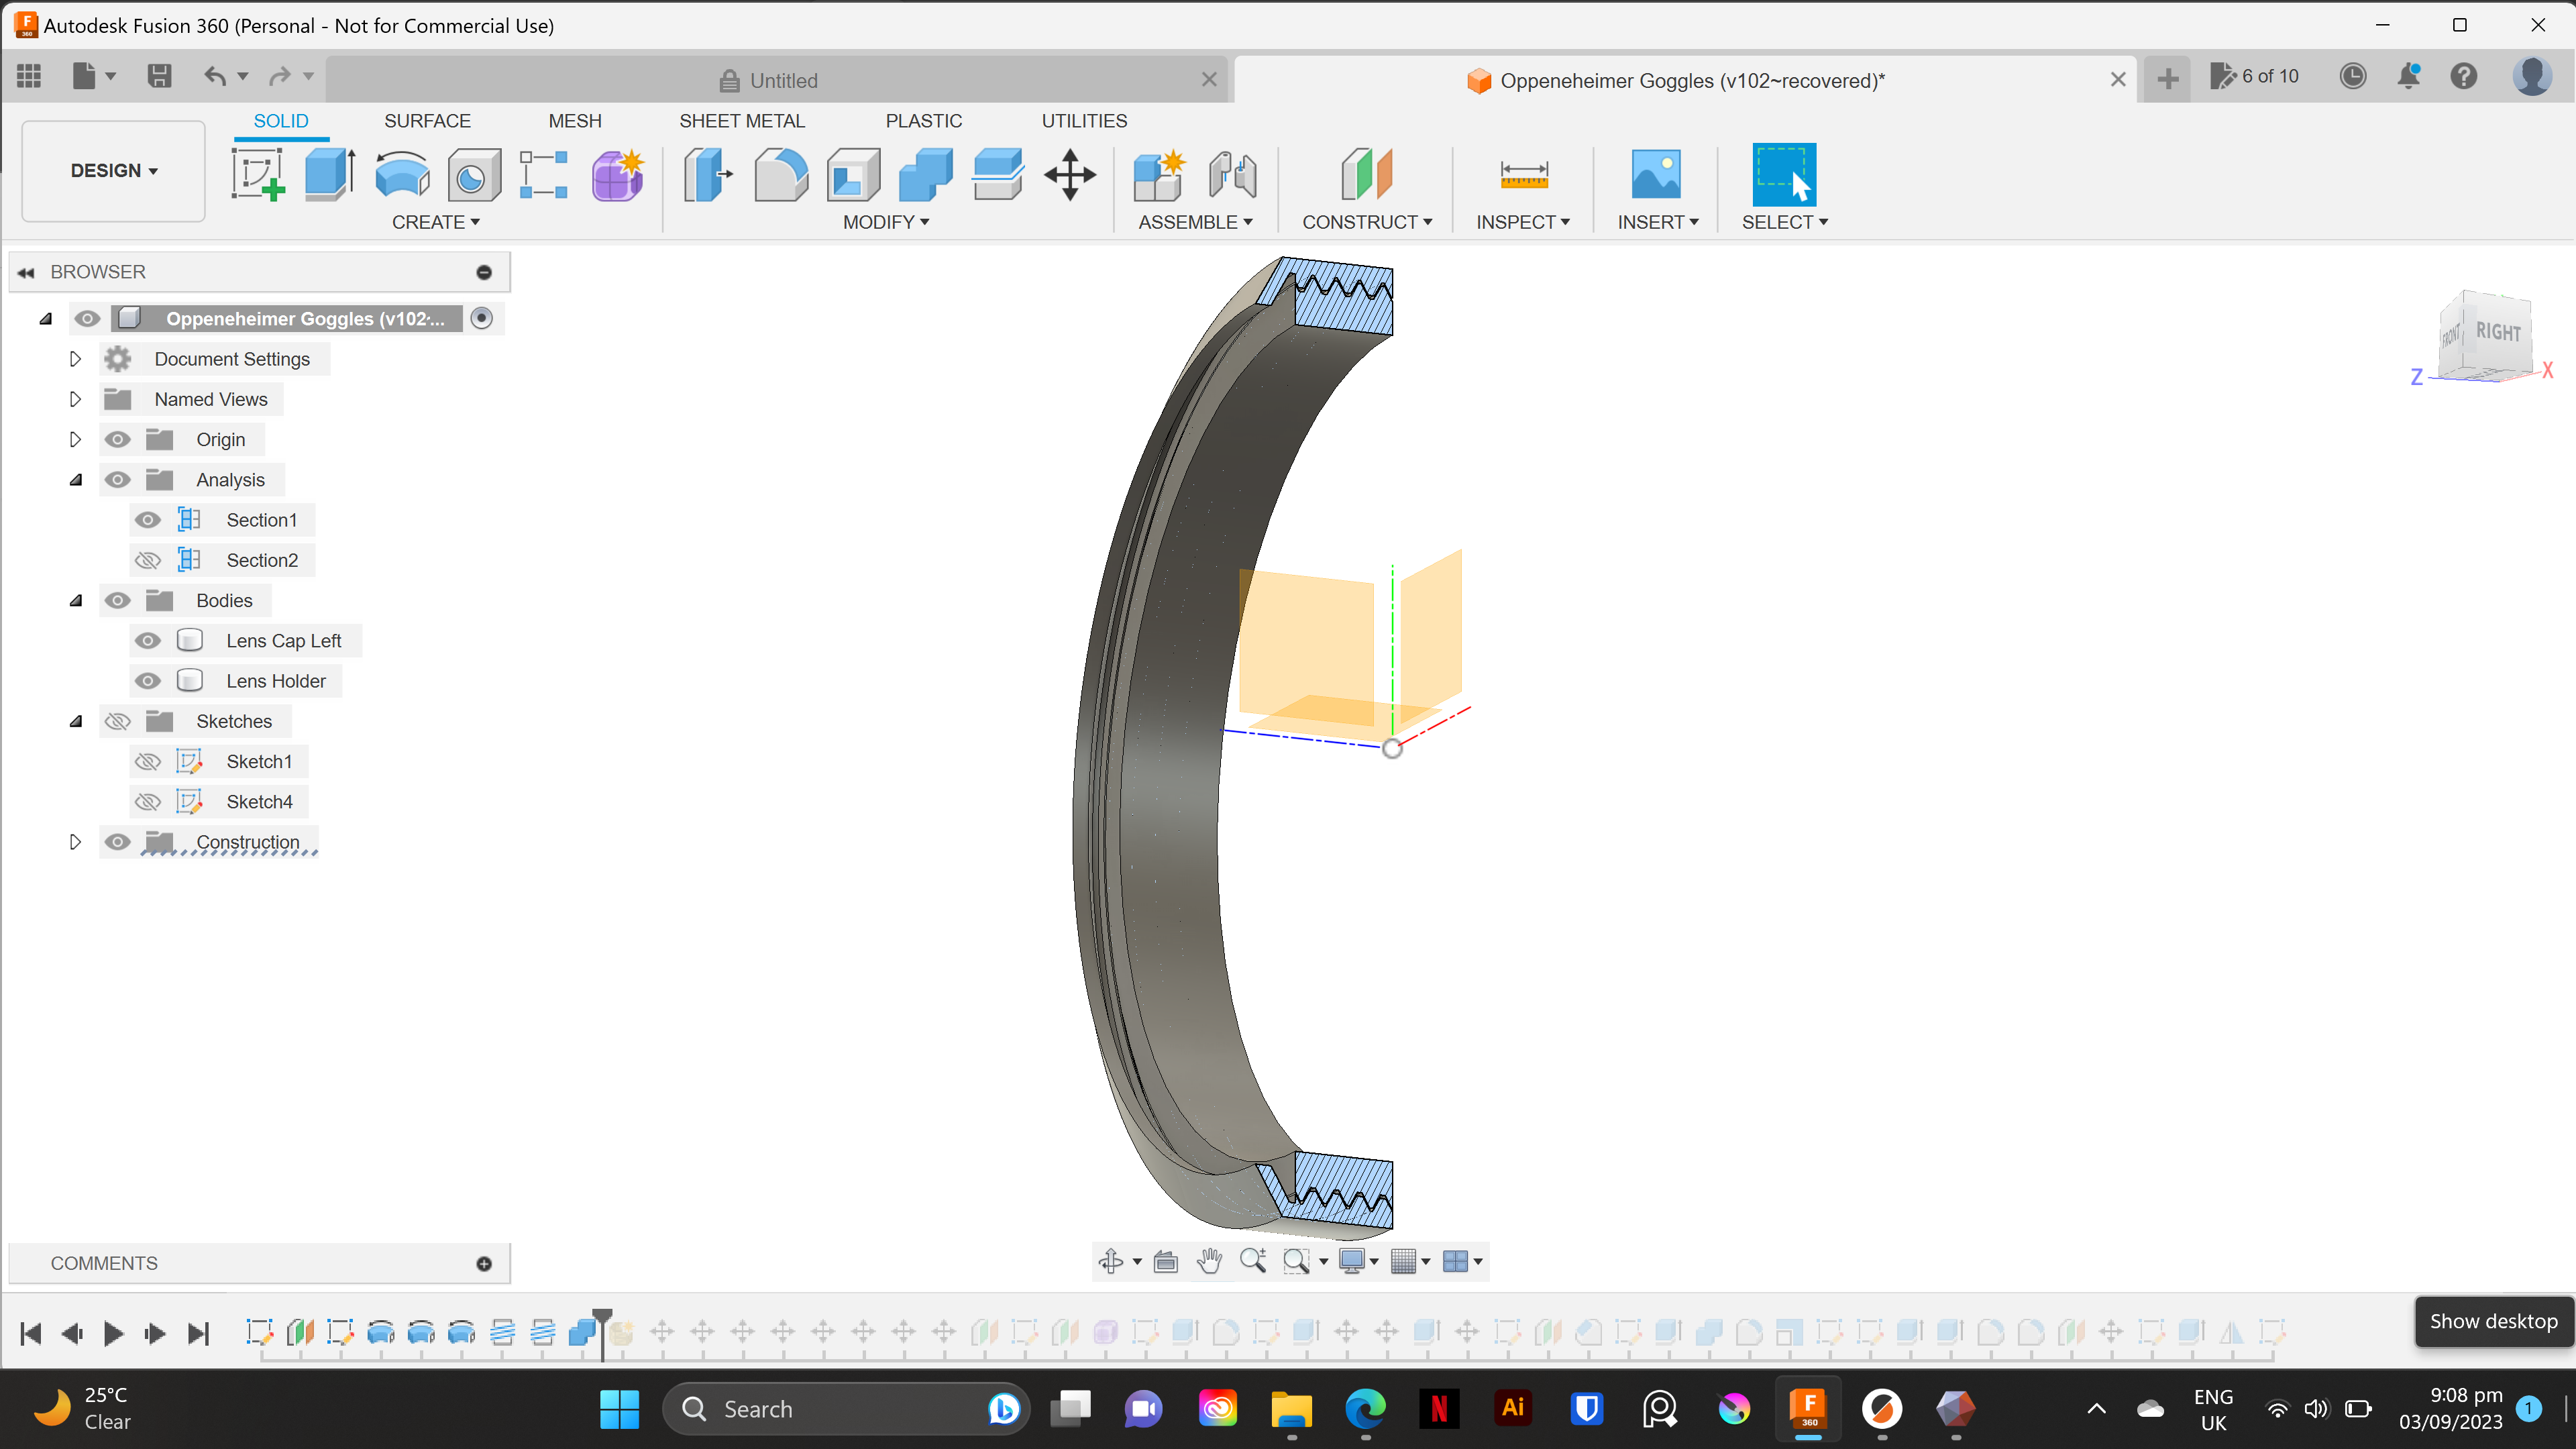Viewport: 2576px width, 1449px height.
Task: Click the Create dropdown menu
Action: [437, 221]
